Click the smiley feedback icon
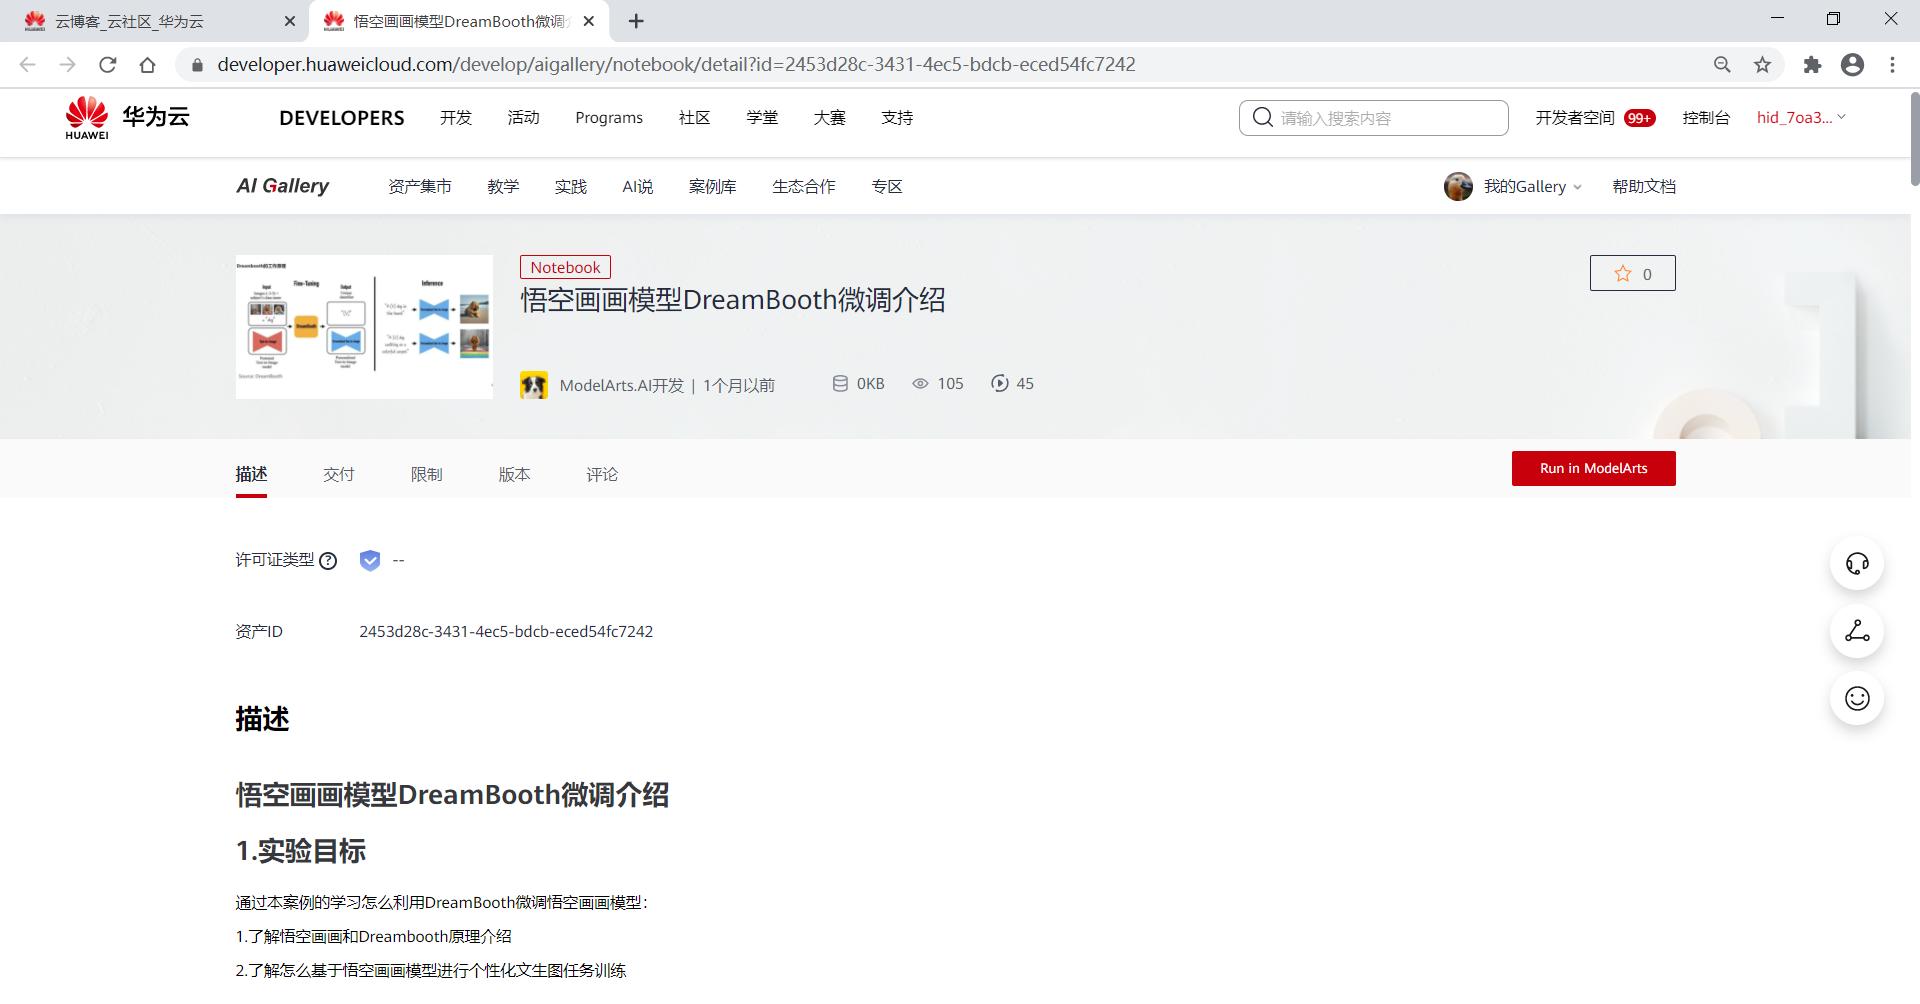The image size is (1920, 1004). 1857,698
